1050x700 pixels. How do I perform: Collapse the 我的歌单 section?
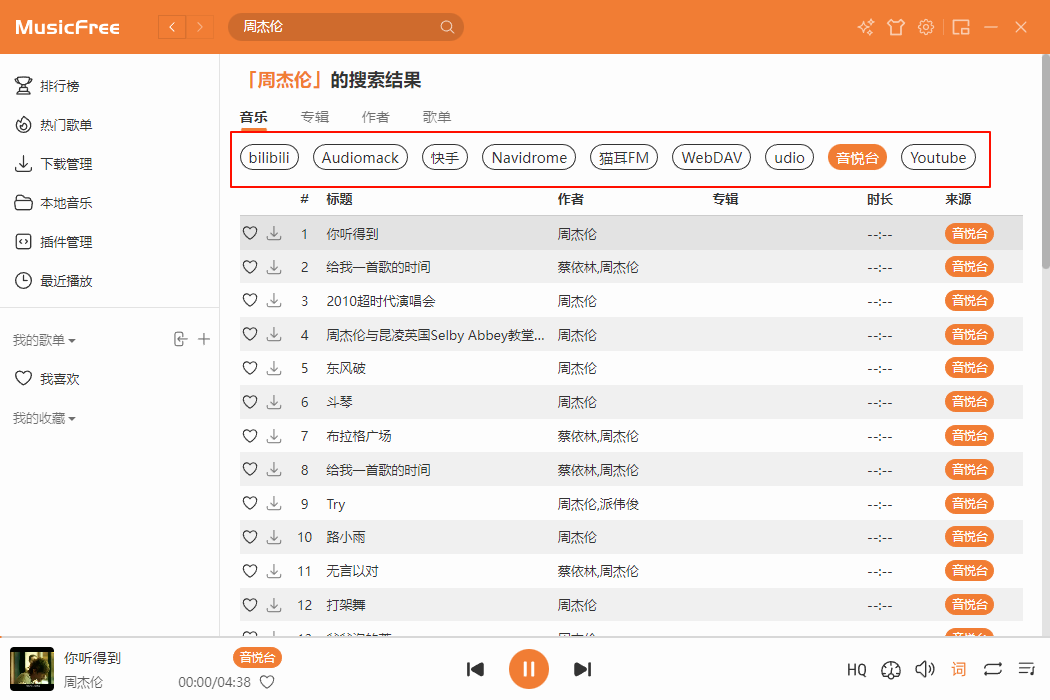[44, 341]
